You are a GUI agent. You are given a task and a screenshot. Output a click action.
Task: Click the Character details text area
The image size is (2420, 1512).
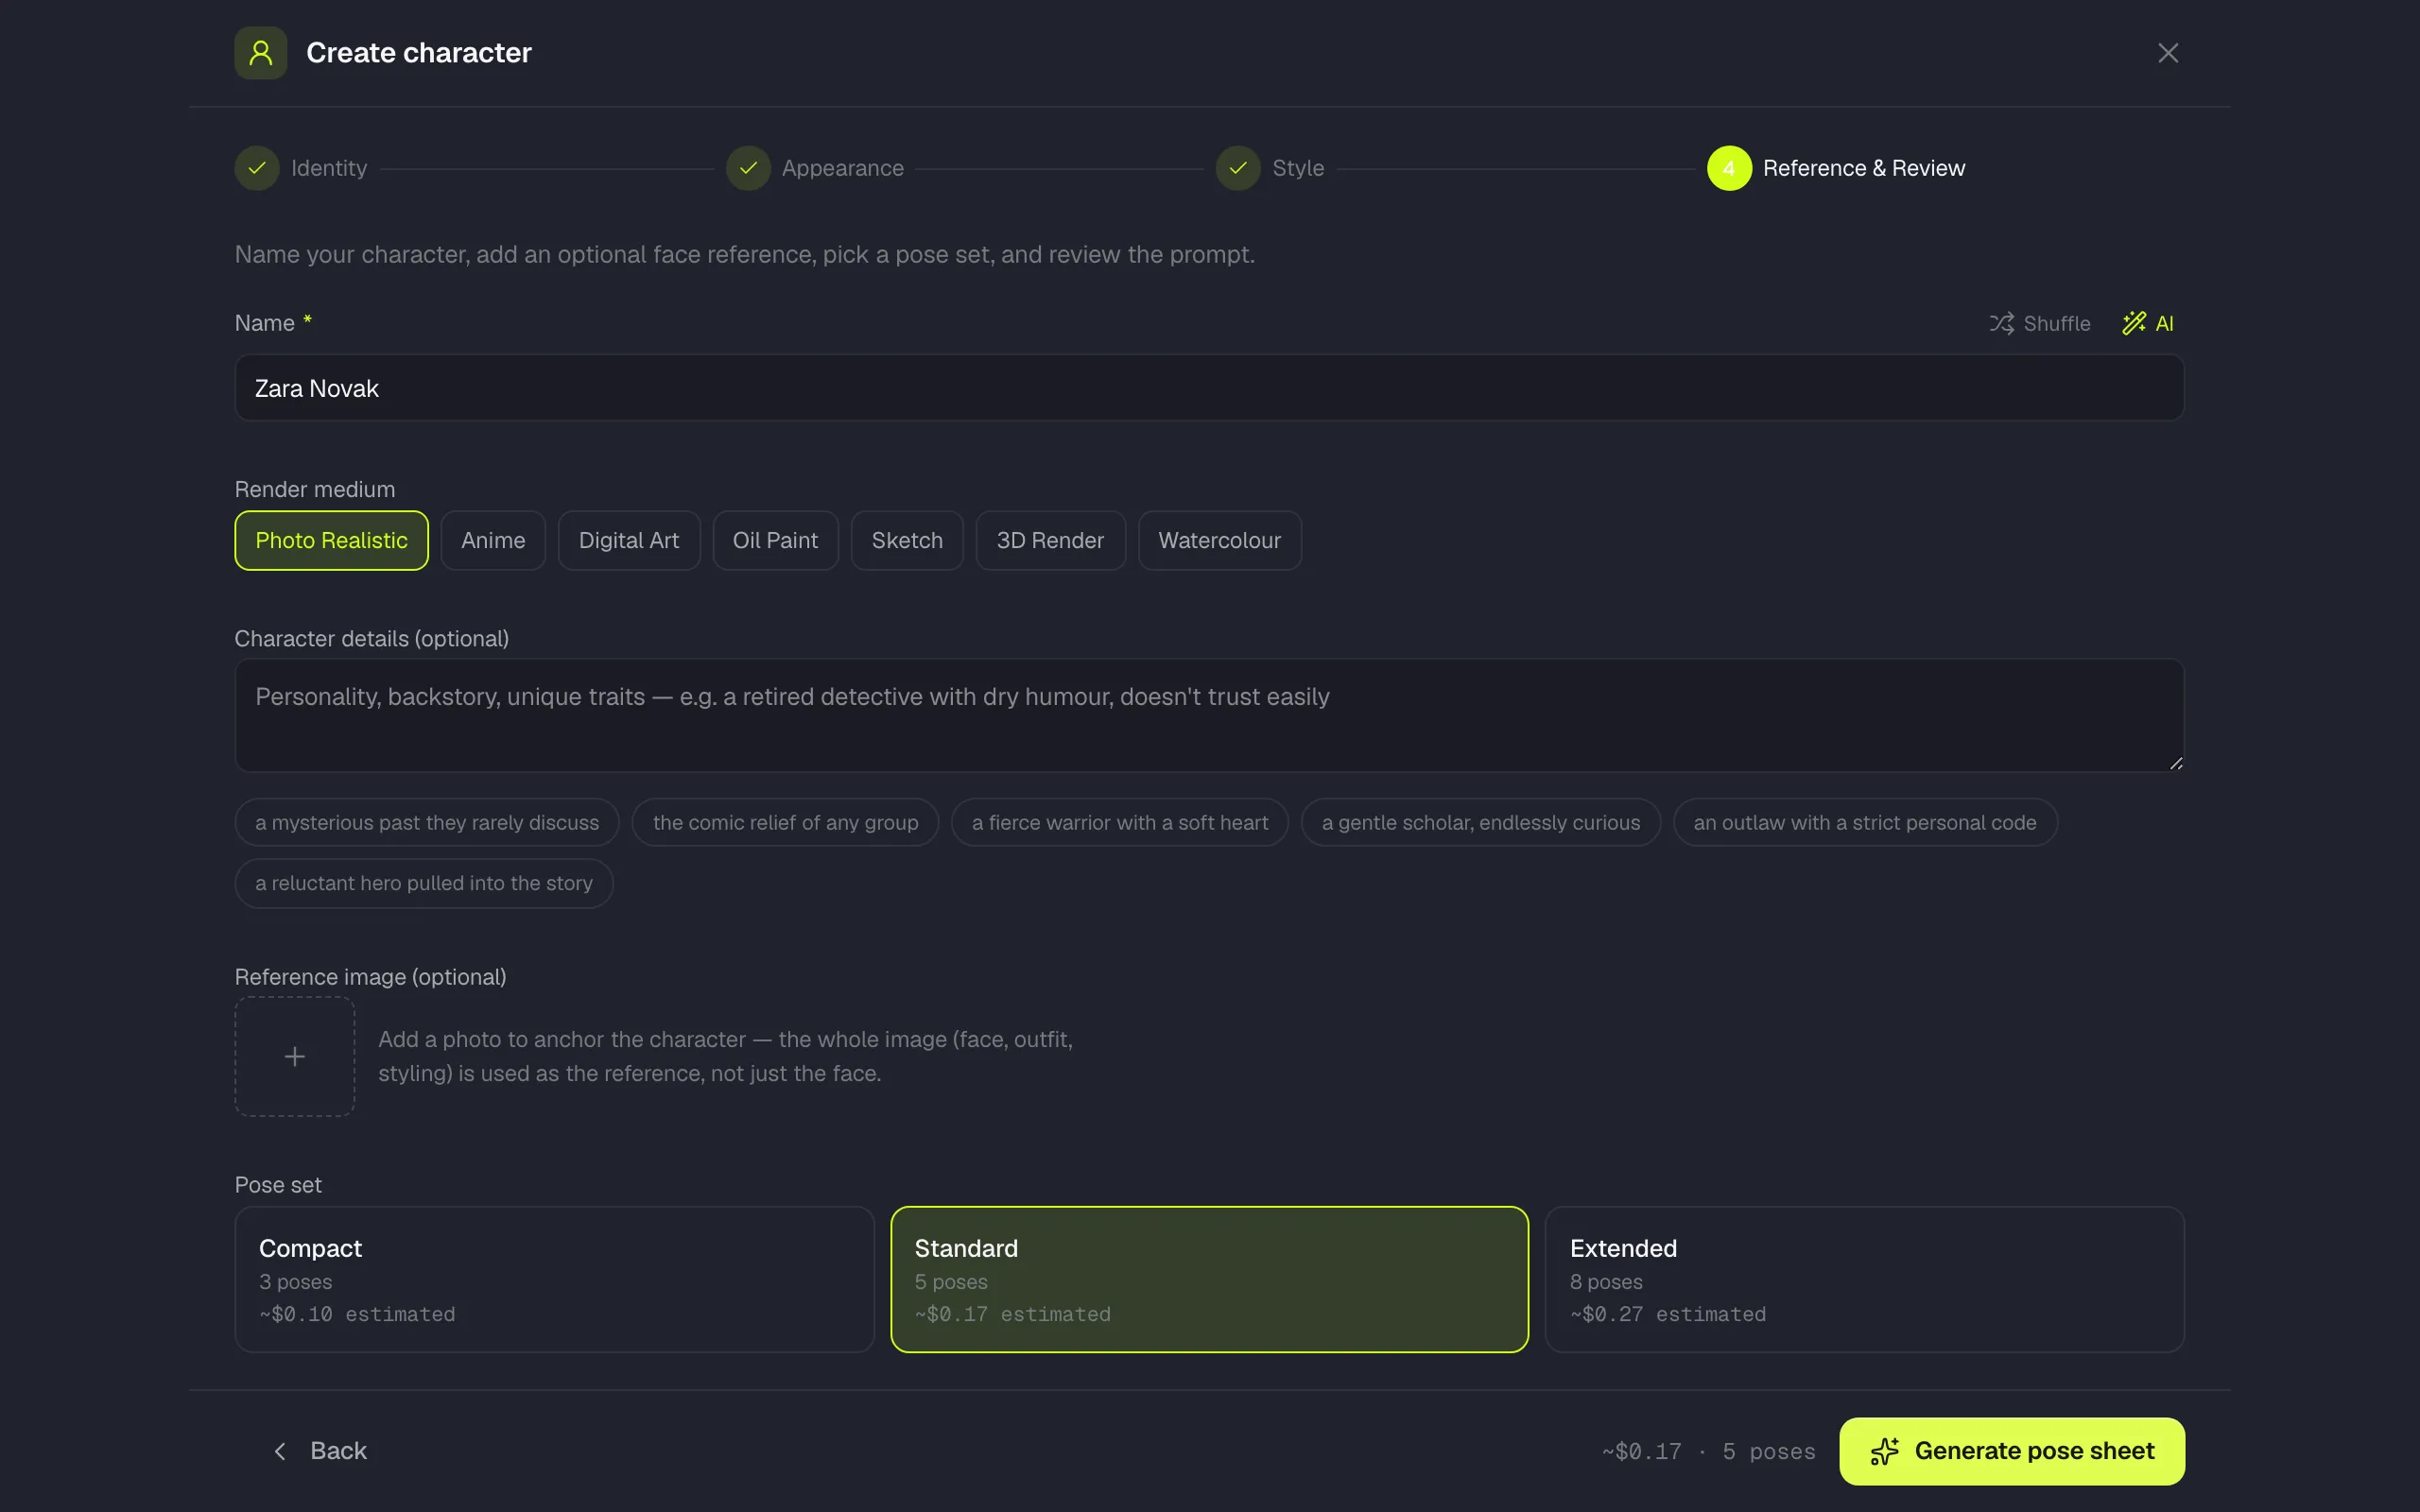pyautogui.click(x=1209, y=715)
